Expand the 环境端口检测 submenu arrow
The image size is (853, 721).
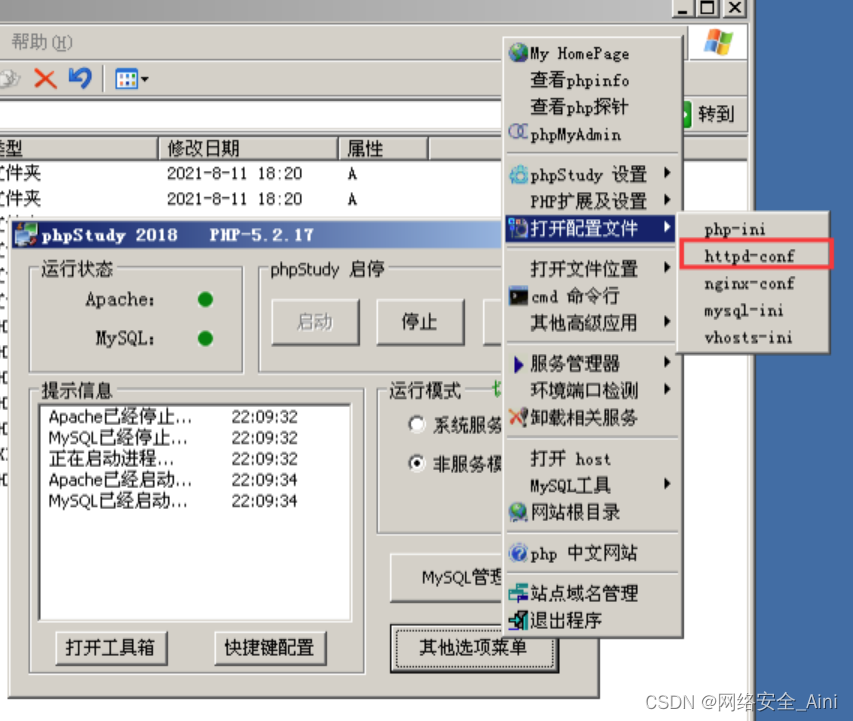pos(667,389)
